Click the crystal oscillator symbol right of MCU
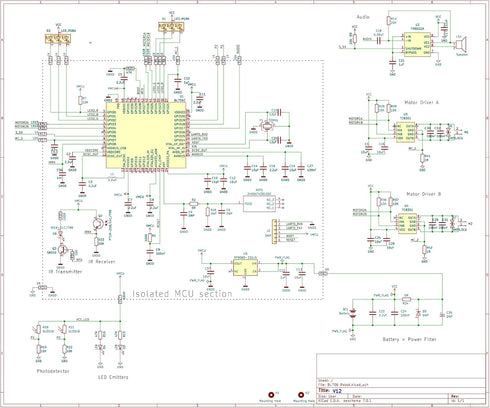 267,126
